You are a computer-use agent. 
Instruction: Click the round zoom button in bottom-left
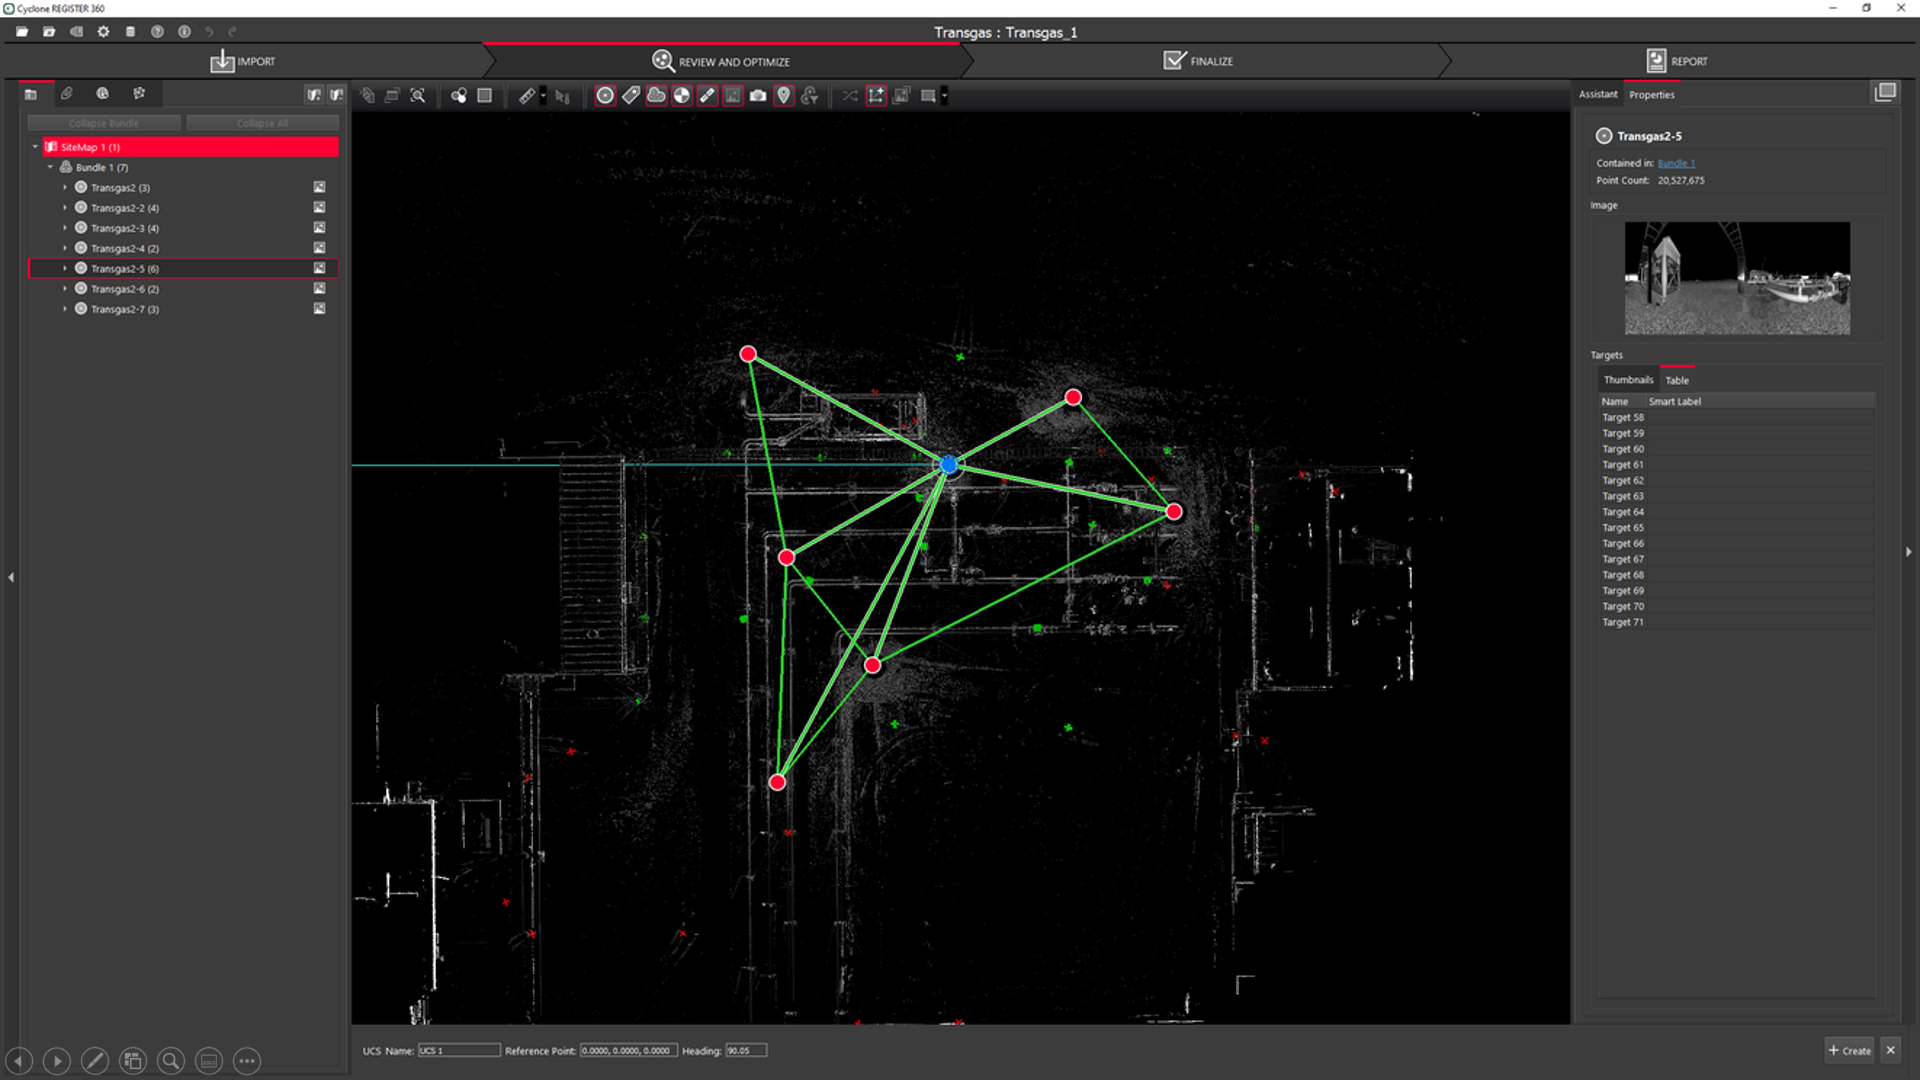coord(171,1061)
